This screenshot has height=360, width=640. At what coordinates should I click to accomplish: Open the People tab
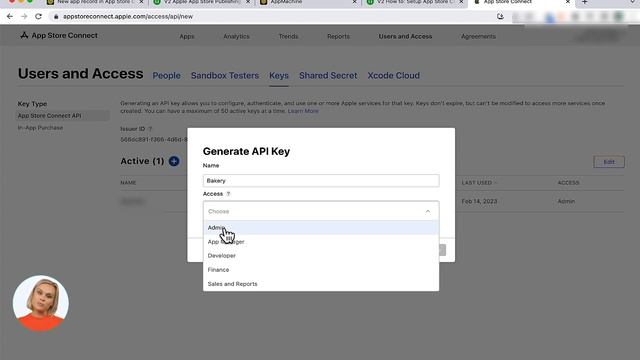pyautogui.click(x=167, y=76)
